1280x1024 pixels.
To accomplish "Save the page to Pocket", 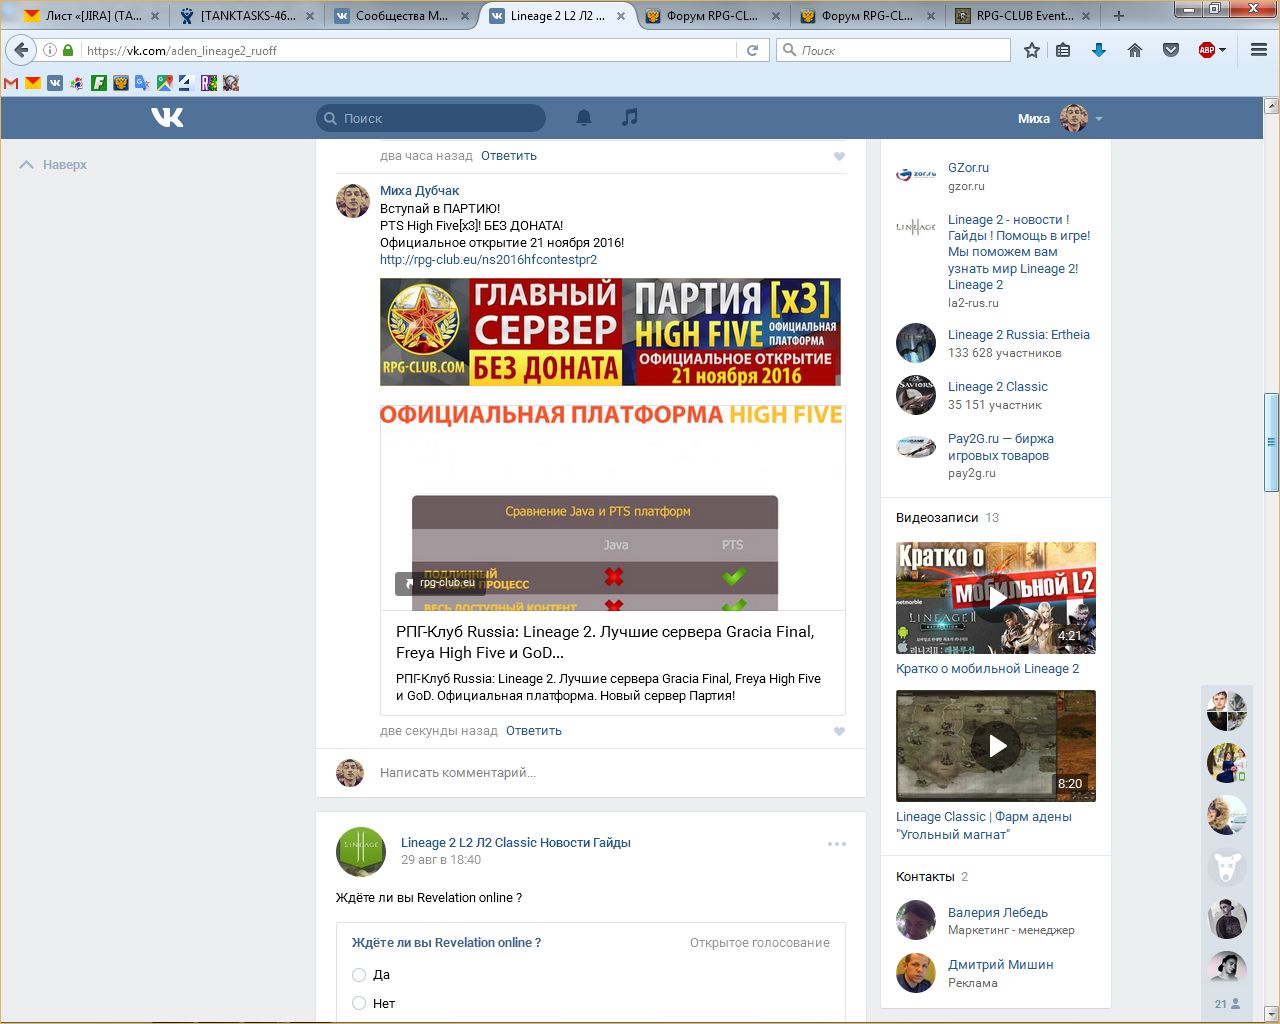I will (x=1171, y=50).
